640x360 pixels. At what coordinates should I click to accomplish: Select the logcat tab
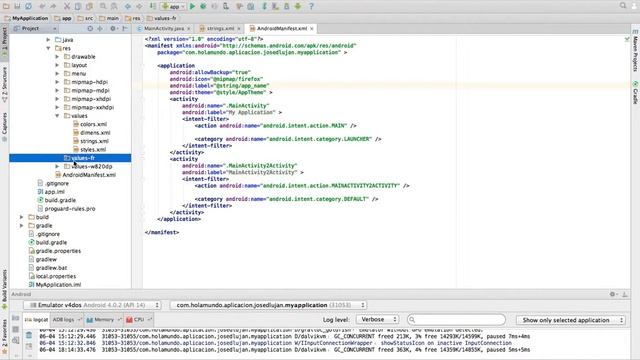pyautogui.click(x=36, y=320)
